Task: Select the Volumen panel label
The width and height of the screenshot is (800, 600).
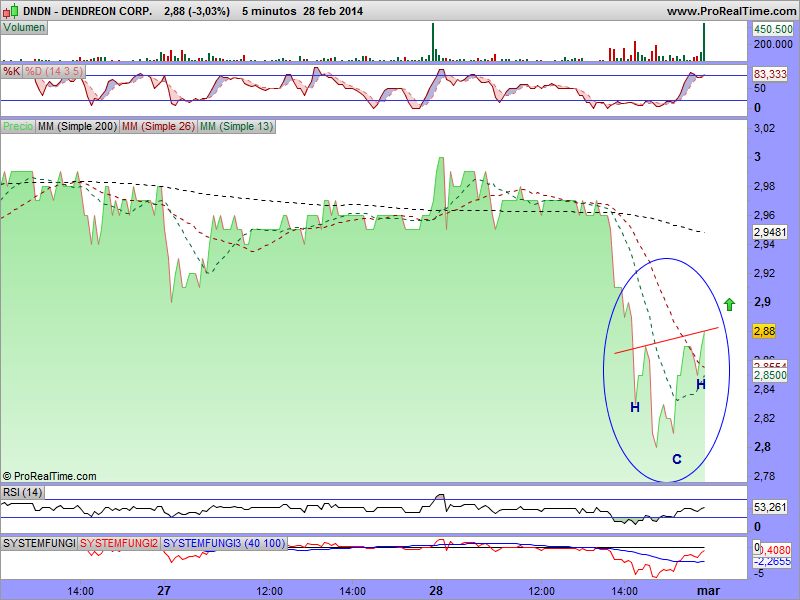Action: [24, 28]
